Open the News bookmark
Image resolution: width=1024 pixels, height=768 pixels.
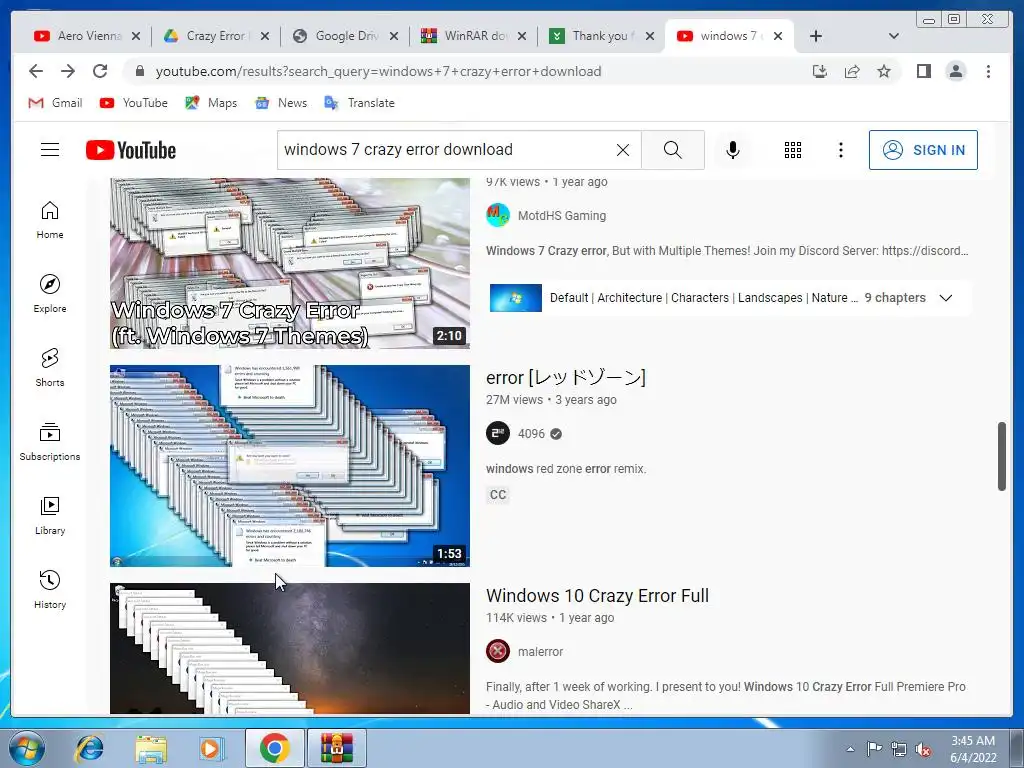[281, 103]
